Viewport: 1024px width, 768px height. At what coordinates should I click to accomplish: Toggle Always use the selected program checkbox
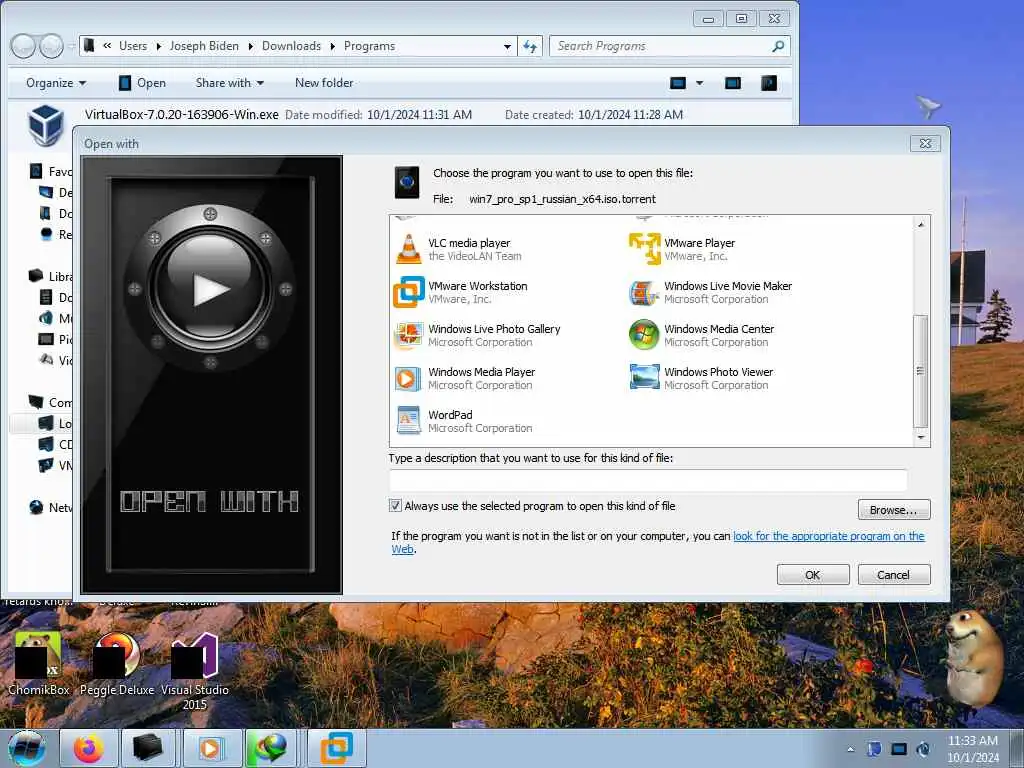(x=395, y=505)
